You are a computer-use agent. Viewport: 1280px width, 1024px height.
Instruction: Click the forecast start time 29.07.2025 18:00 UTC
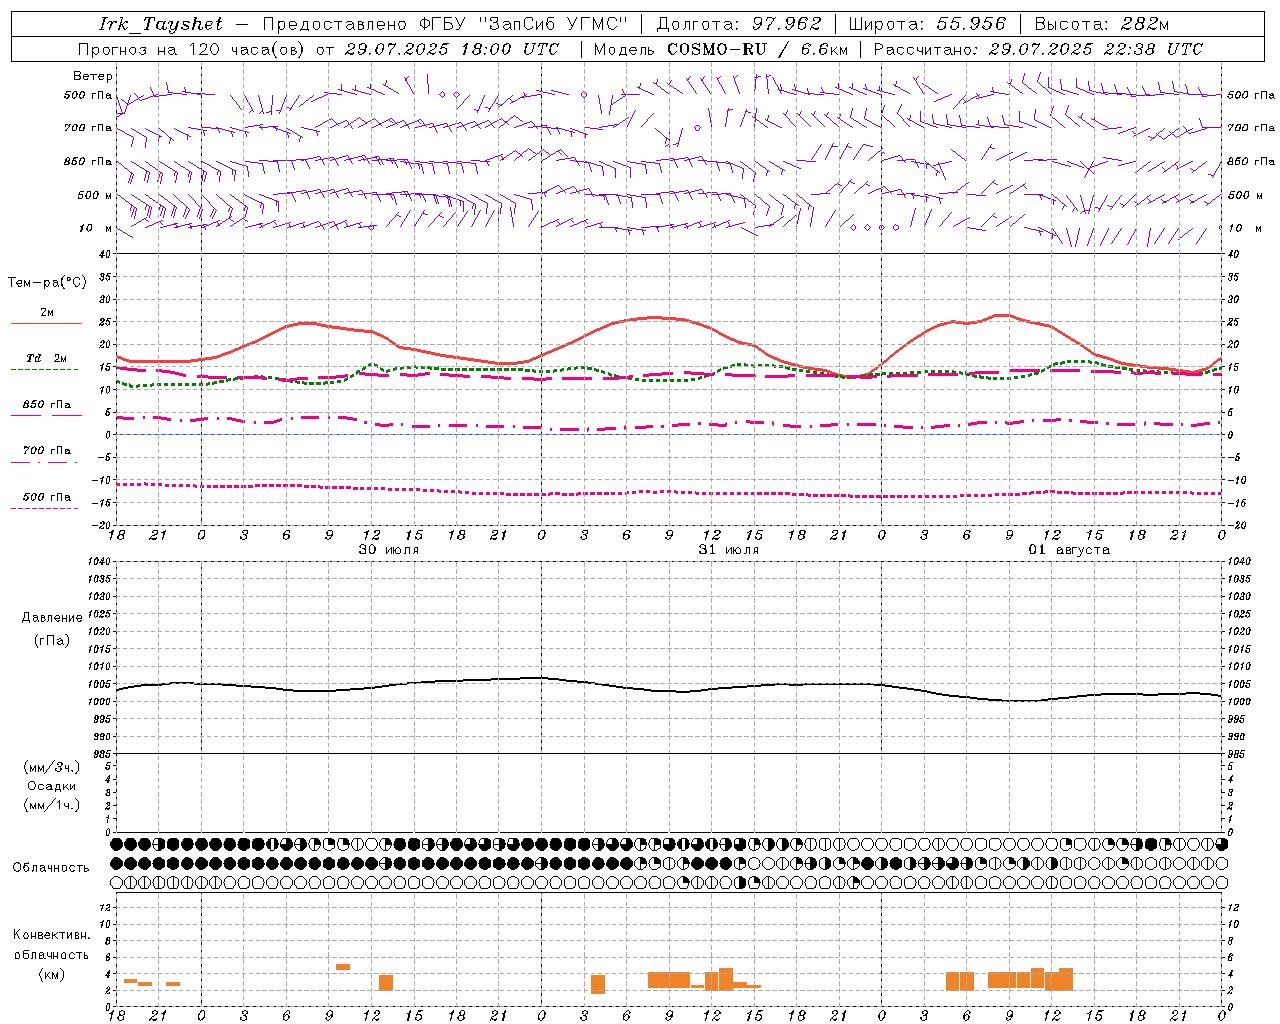(451, 49)
